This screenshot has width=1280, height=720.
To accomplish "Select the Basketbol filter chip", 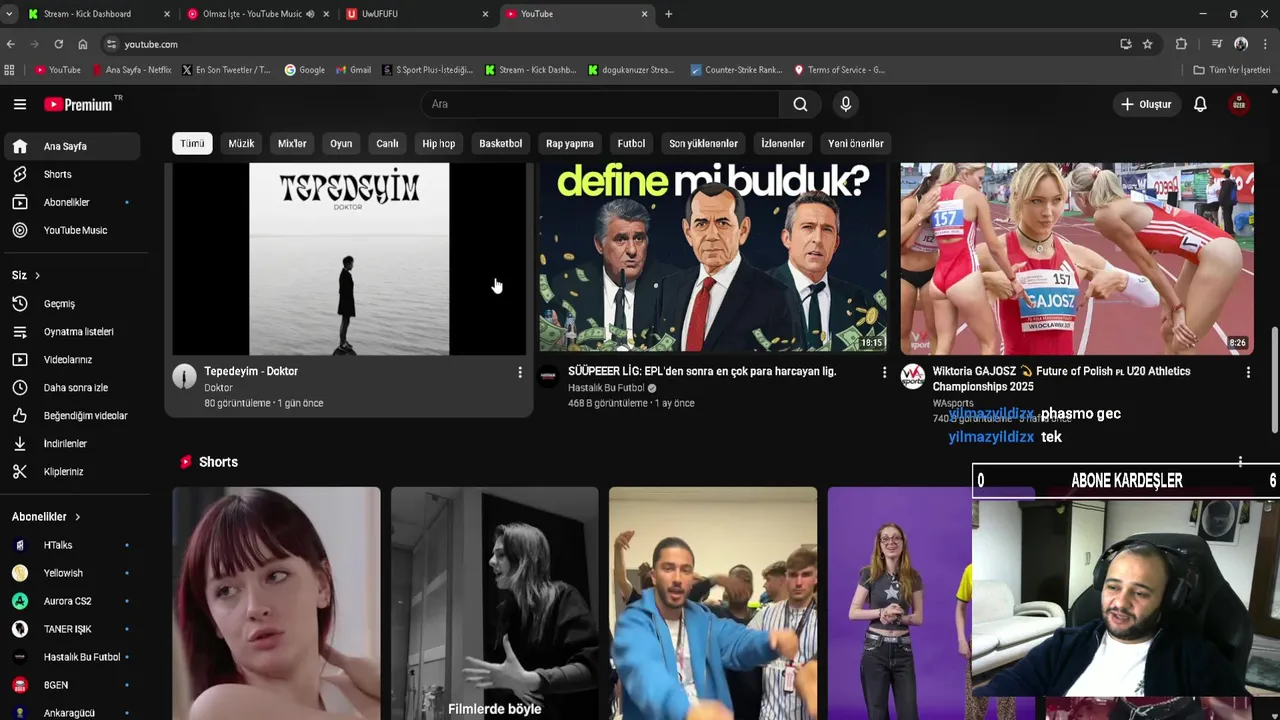I will click(500, 143).
